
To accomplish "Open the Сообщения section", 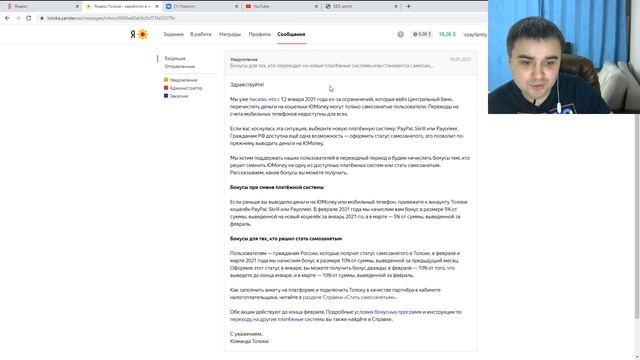I will tap(291, 34).
